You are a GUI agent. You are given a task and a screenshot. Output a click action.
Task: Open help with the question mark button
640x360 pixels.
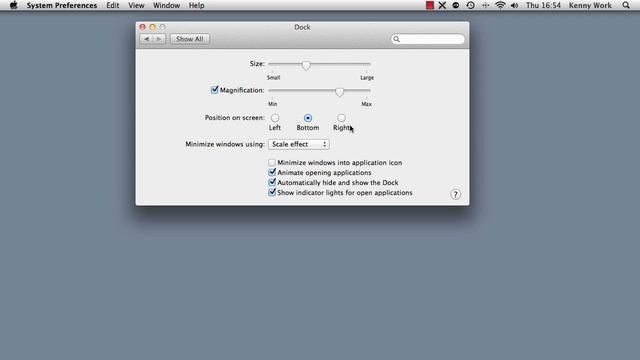(x=456, y=194)
